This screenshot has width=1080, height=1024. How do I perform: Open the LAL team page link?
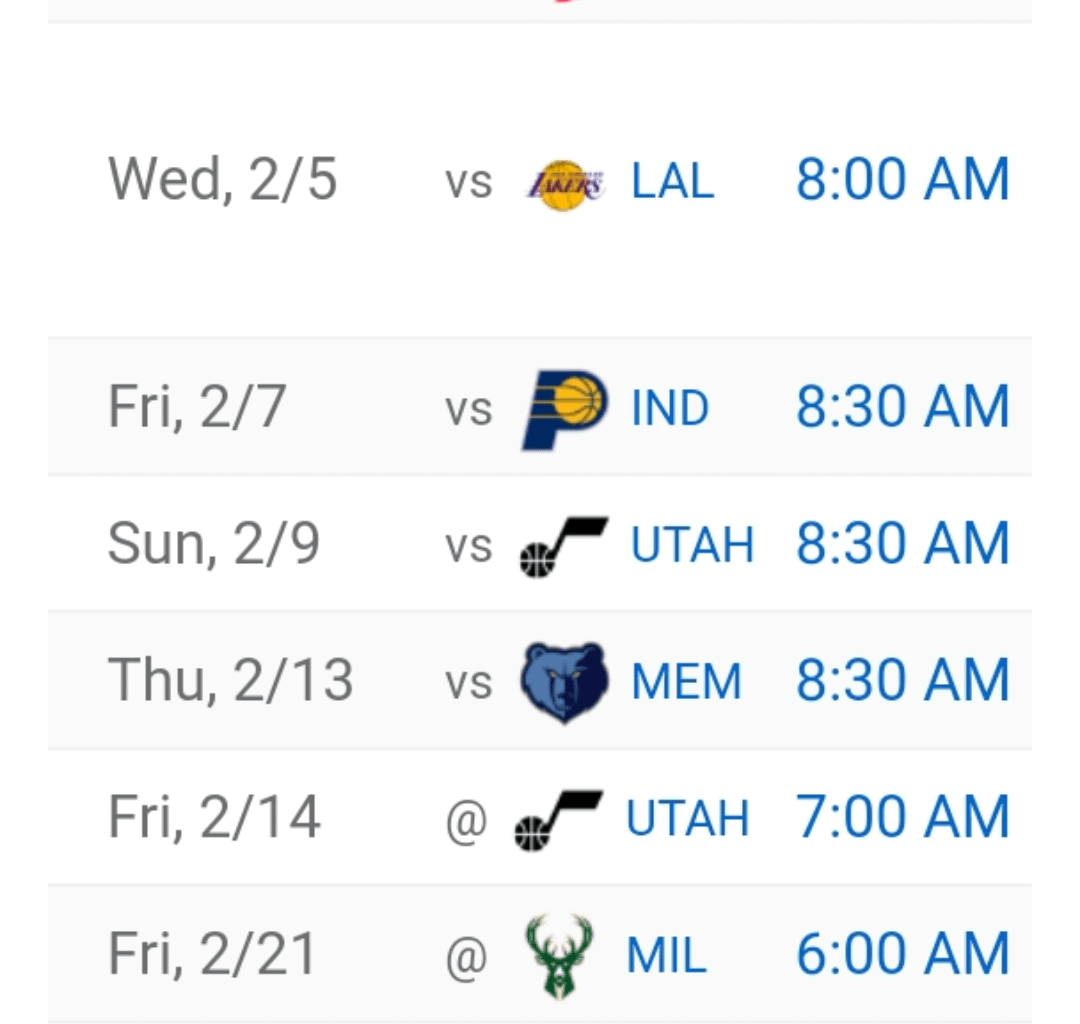(671, 181)
